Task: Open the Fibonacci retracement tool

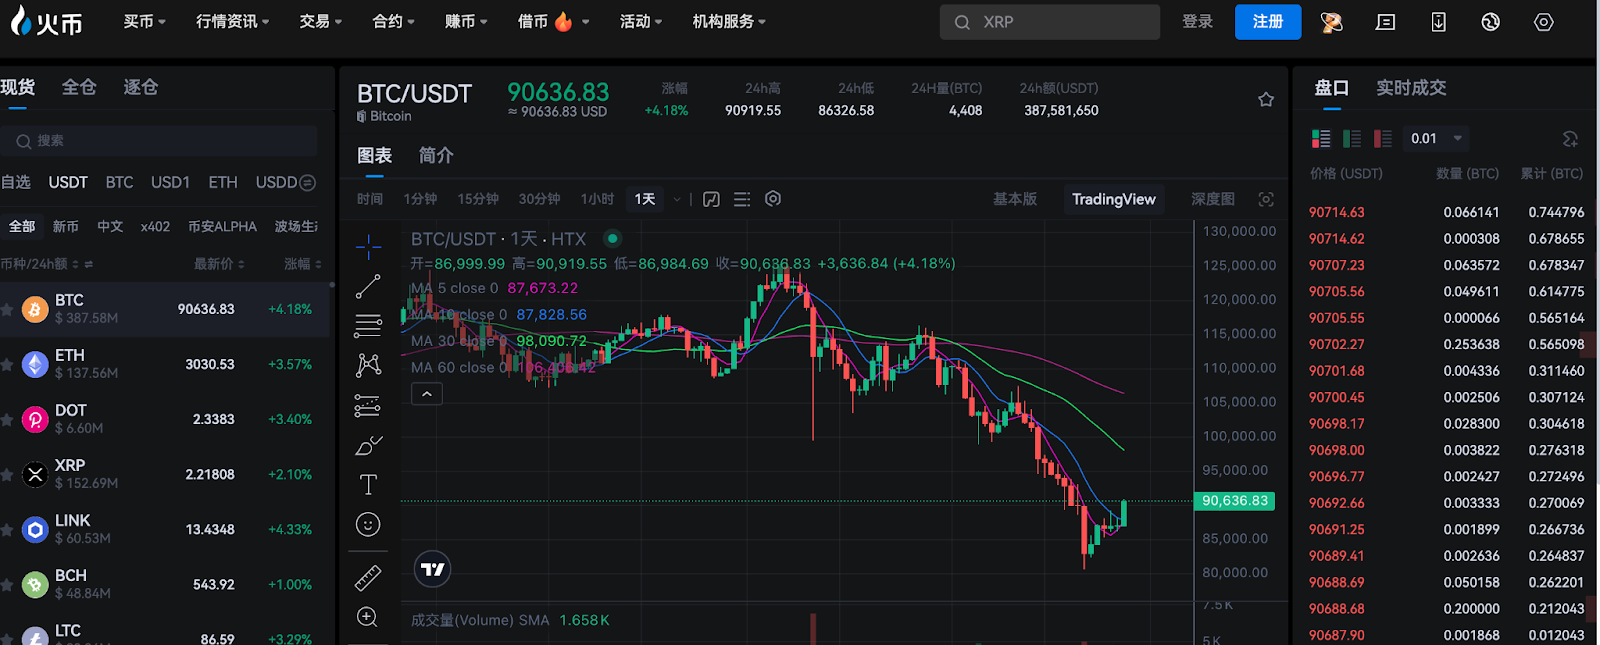Action: (x=368, y=325)
